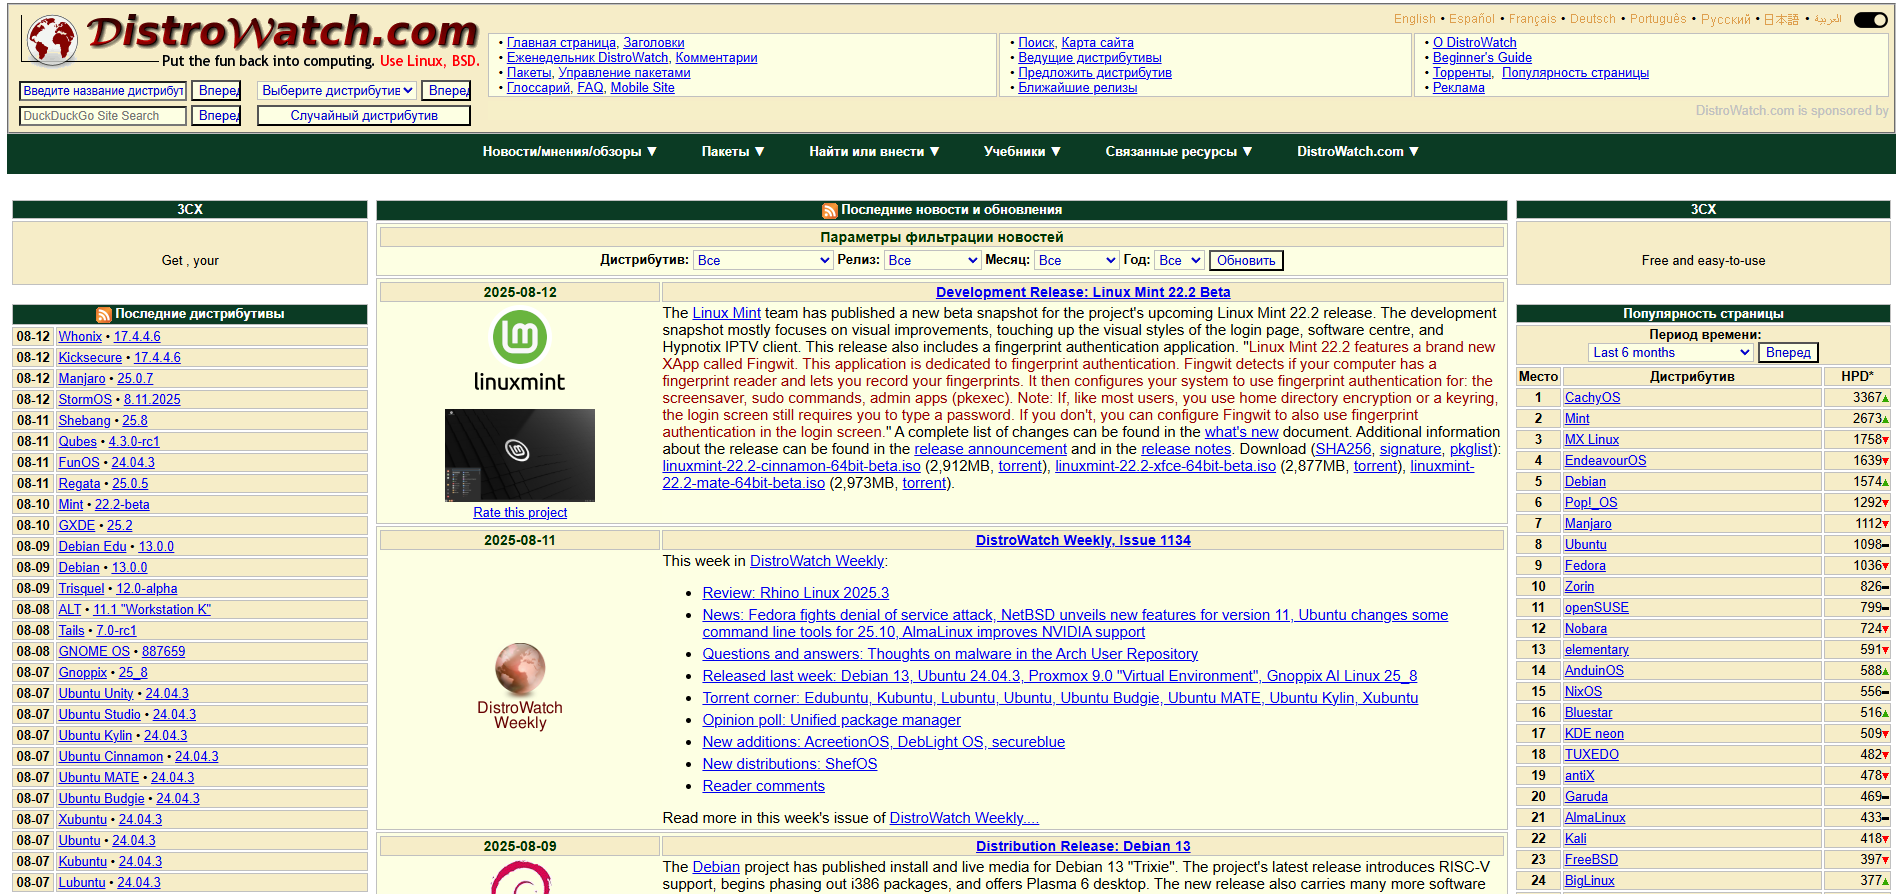The height and width of the screenshot is (894, 1899).
Task: Open 'Ближайшие релизы' link
Action: 1078,88
